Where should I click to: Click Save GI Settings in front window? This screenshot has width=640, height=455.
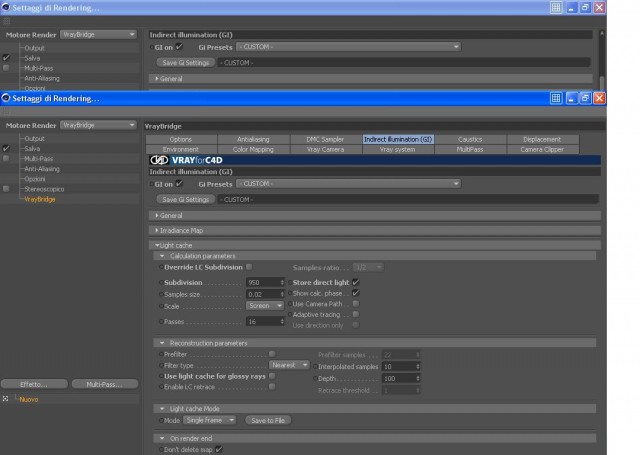186,199
